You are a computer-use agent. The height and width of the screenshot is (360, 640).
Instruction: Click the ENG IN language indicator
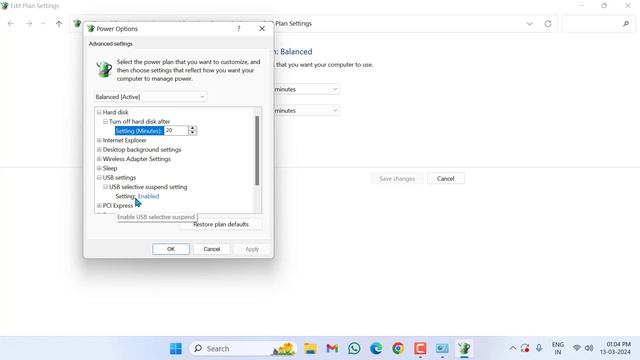(558, 348)
